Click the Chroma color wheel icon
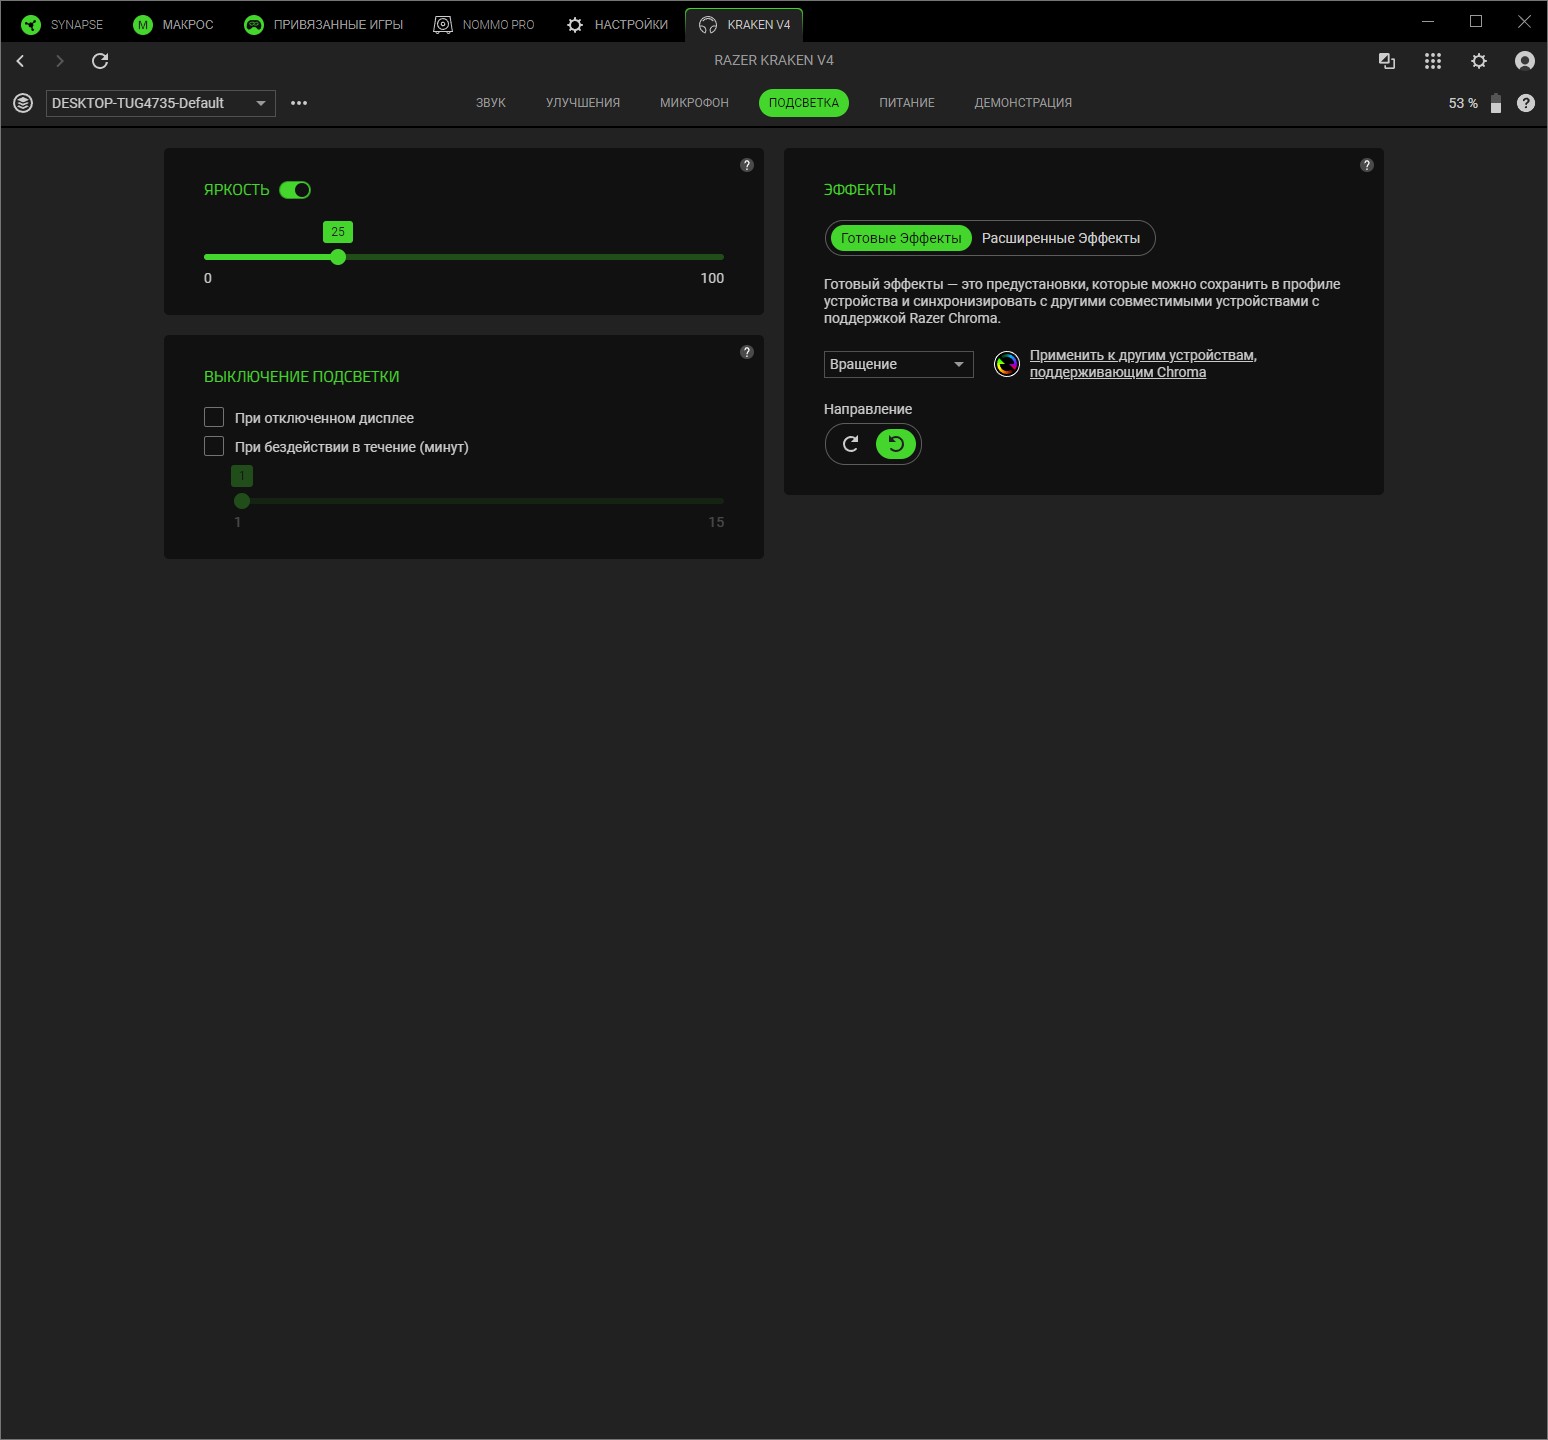Image resolution: width=1548 pixels, height=1440 pixels. tap(1007, 364)
